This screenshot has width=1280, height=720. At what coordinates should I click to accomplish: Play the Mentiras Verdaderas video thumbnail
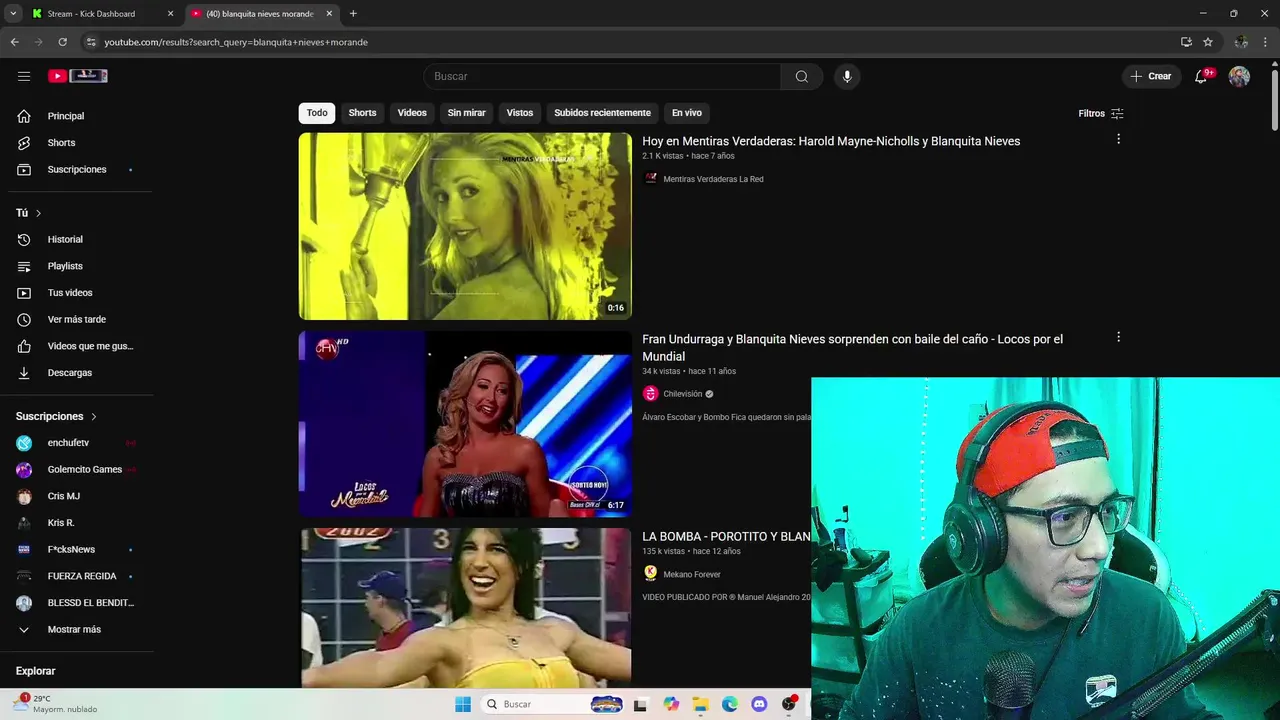(x=465, y=226)
